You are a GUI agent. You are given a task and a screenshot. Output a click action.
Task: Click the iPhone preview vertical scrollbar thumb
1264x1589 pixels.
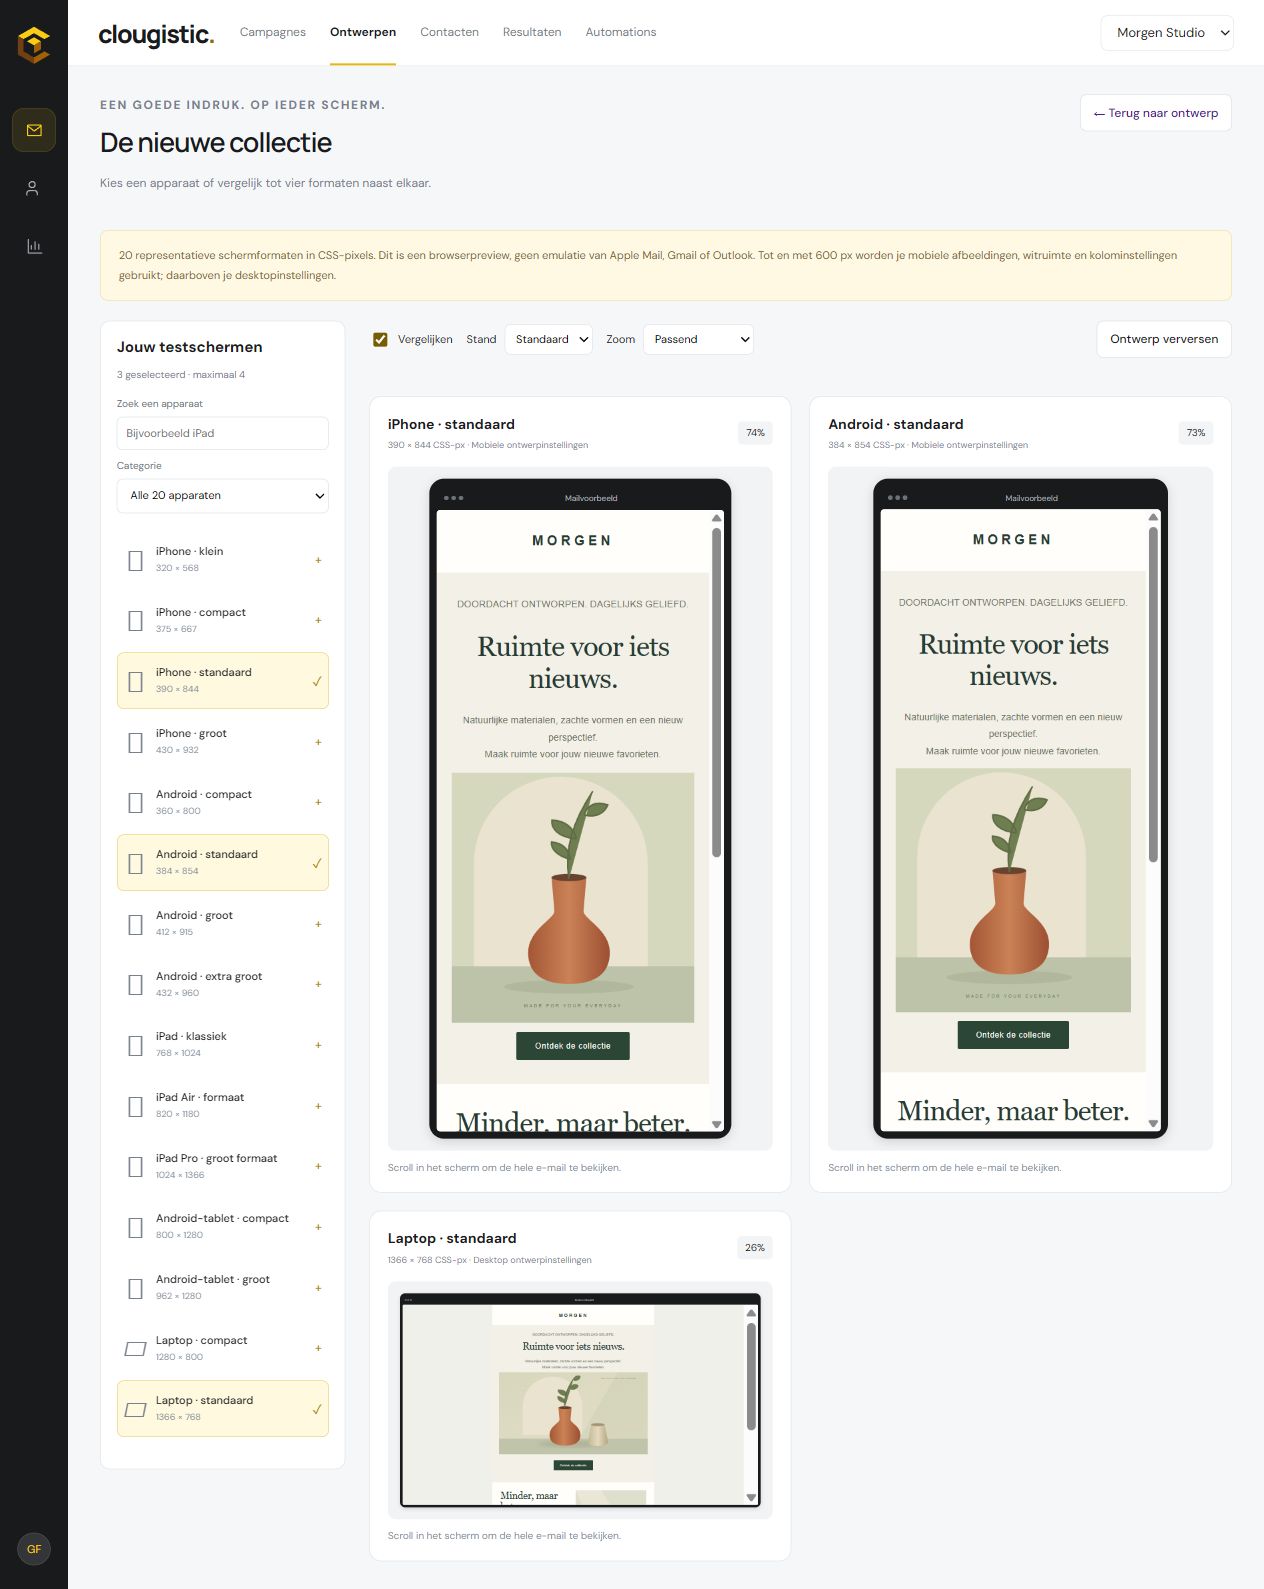pyautogui.click(x=716, y=692)
